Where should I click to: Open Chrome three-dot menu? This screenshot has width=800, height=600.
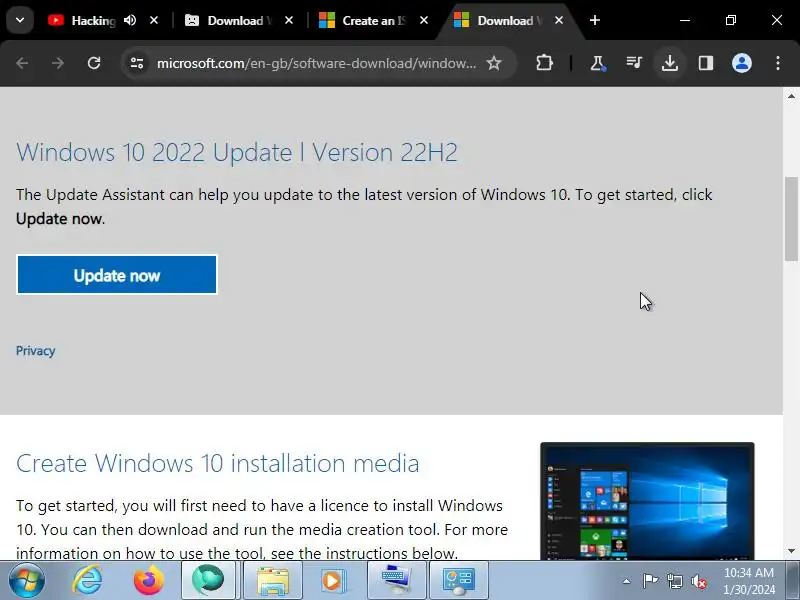click(778, 63)
